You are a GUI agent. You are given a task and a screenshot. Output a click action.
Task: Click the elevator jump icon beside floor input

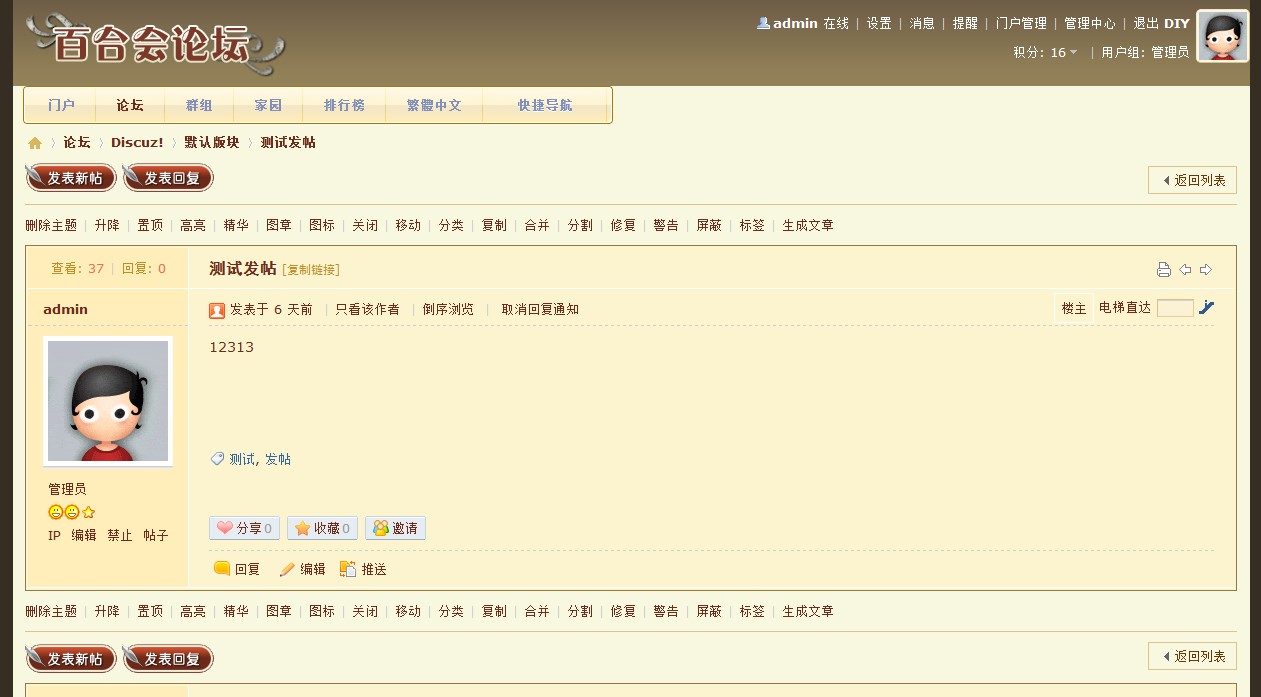point(1206,308)
